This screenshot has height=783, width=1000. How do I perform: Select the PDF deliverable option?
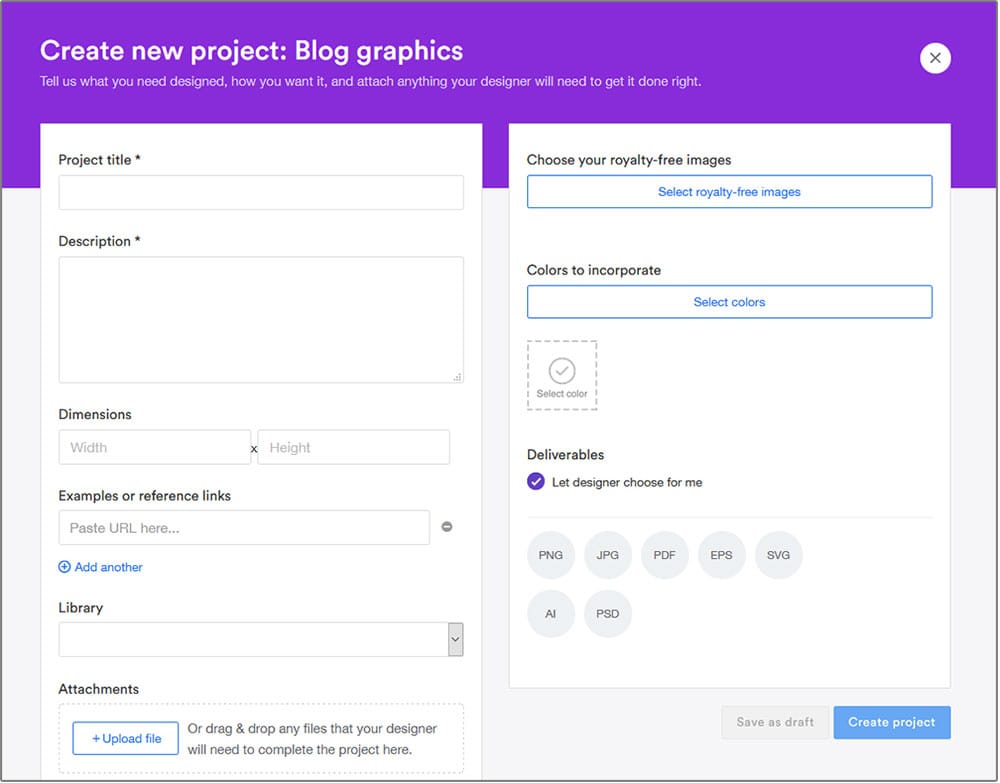click(x=665, y=555)
